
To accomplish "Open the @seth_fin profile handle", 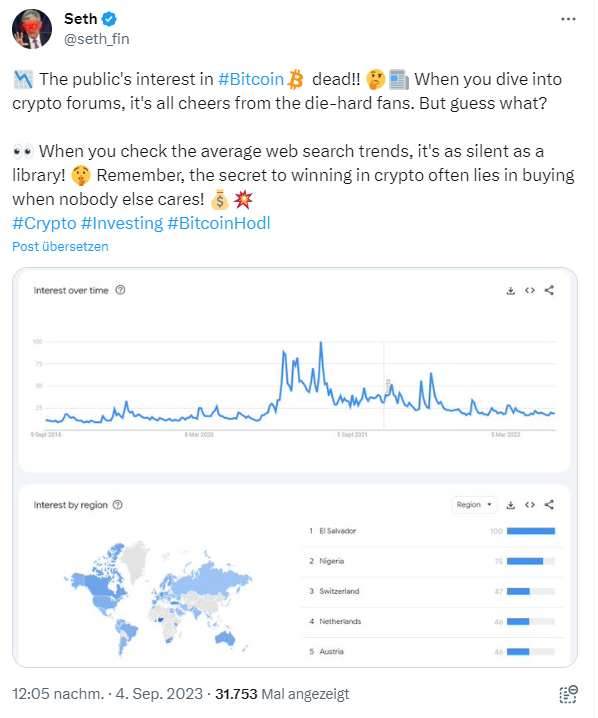I will click(x=97, y=39).
